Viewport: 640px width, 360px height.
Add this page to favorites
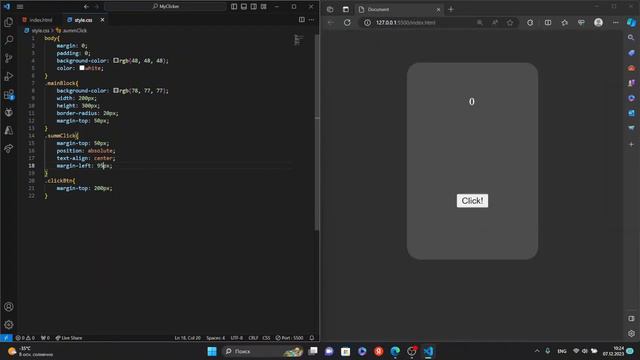(510, 22)
